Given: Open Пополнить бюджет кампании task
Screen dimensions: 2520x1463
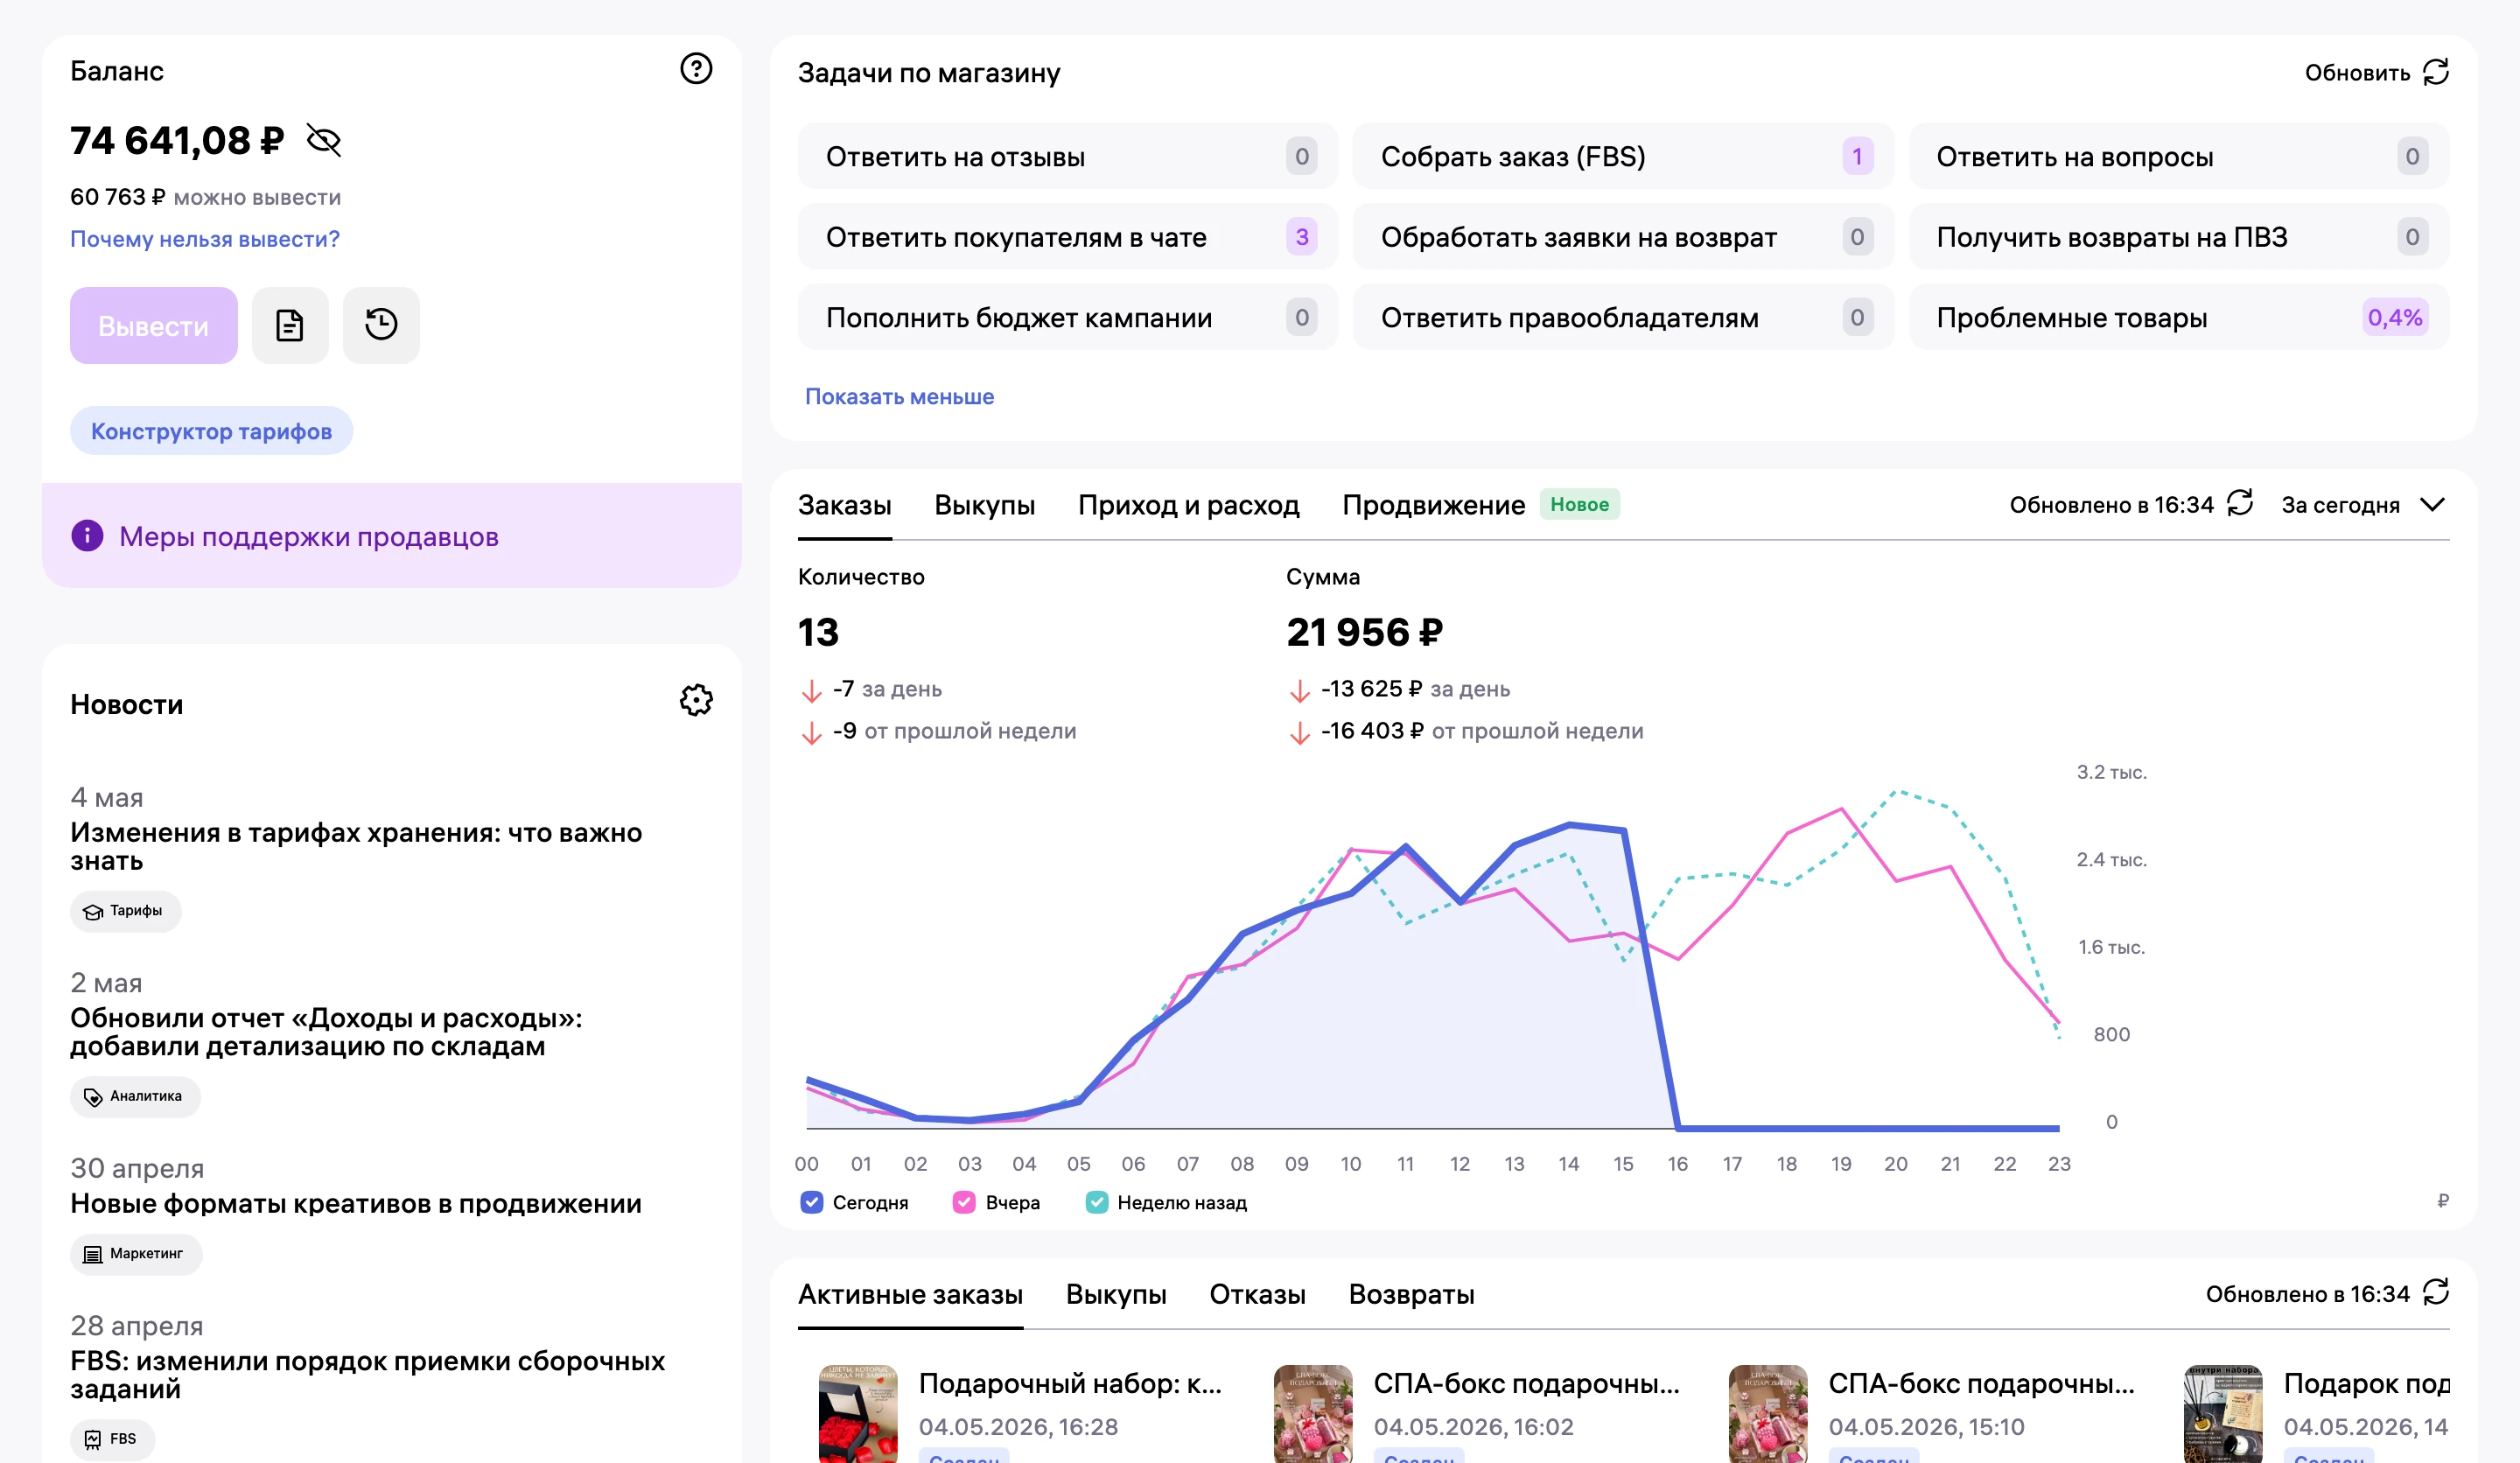Looking at the screenshot, I should (1068, 317).
